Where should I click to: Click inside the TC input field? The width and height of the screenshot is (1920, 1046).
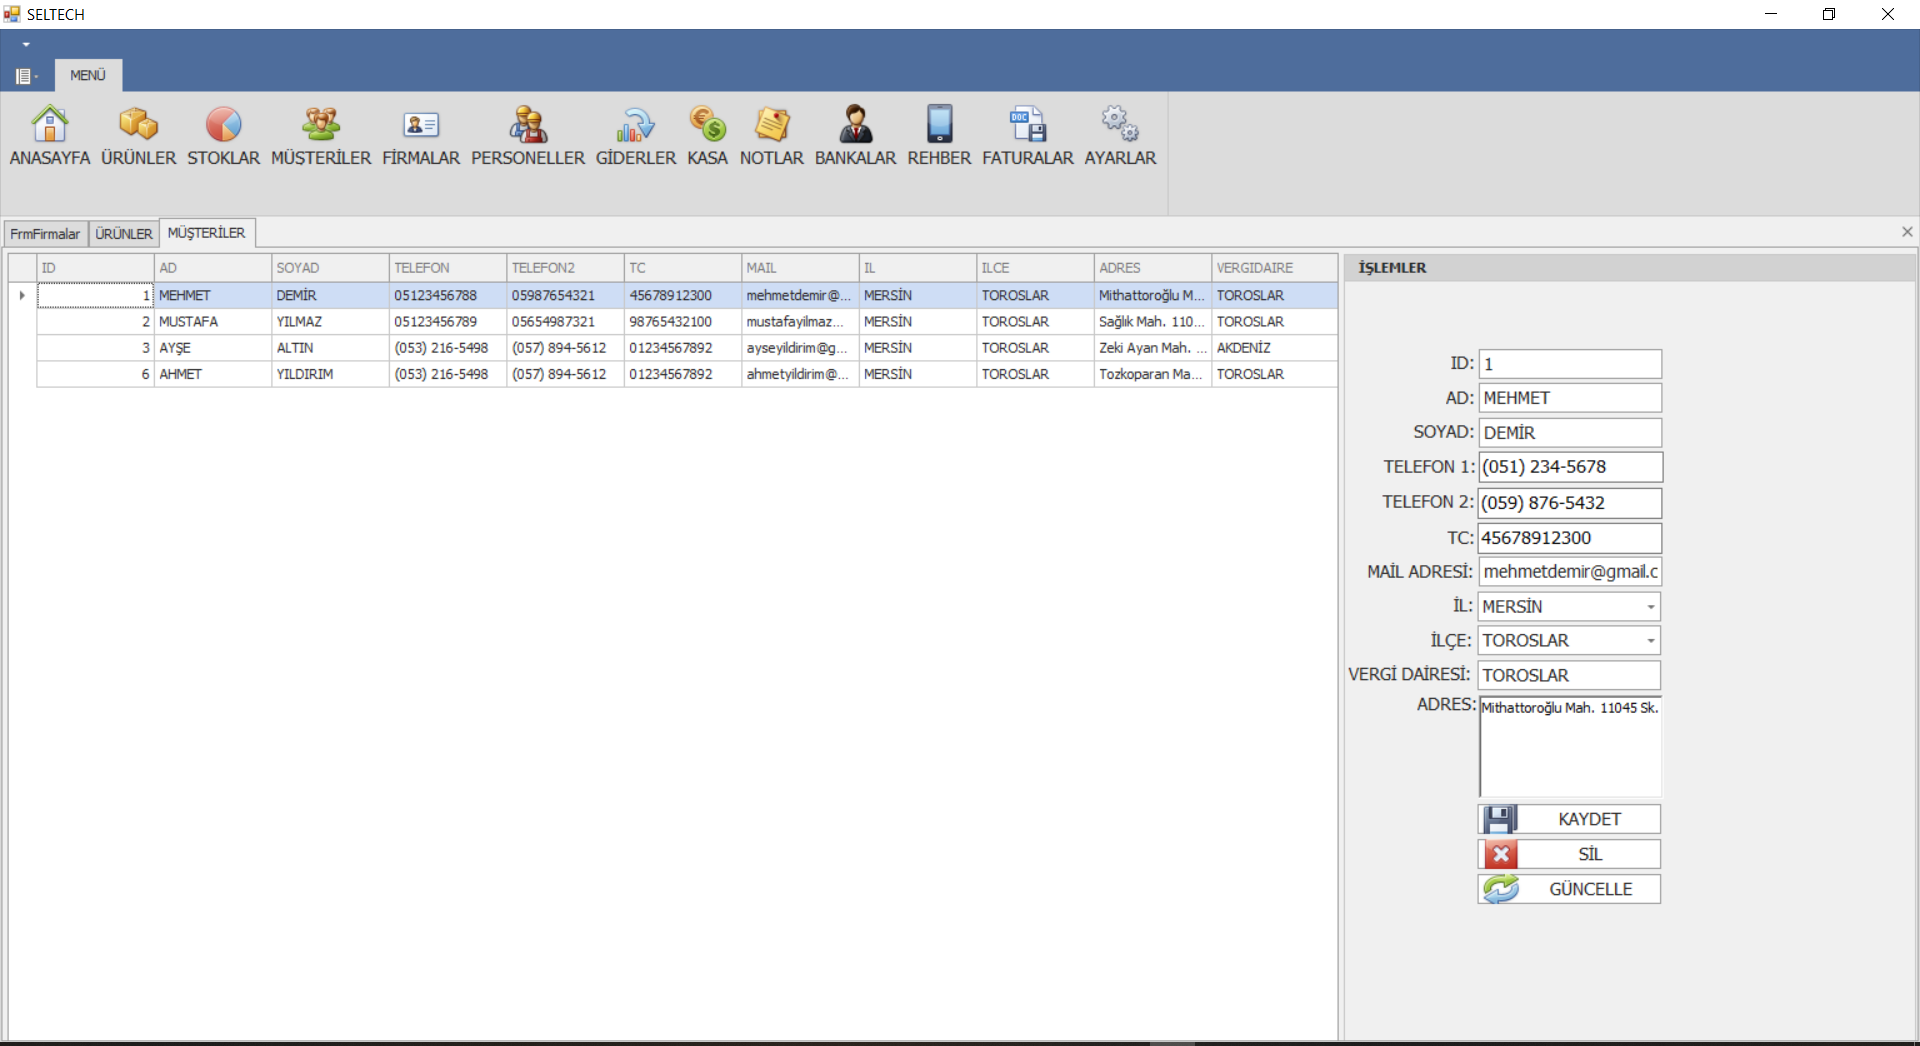pos(1568,538)
